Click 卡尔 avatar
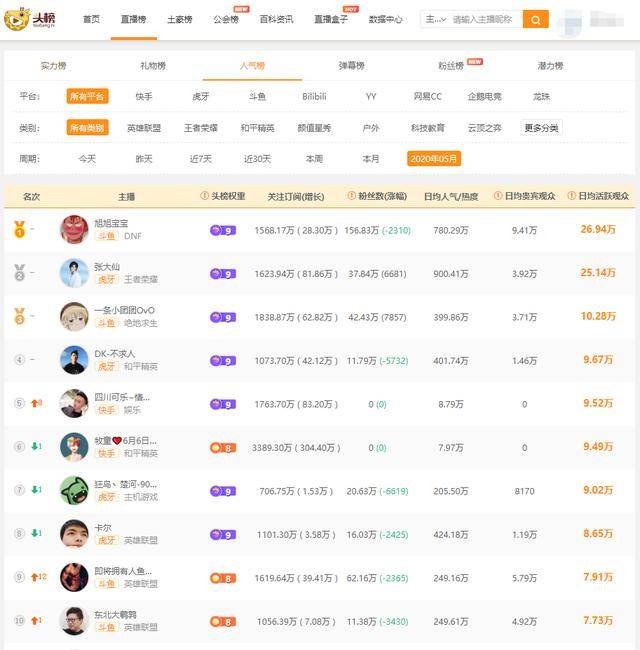 point(74,534)
